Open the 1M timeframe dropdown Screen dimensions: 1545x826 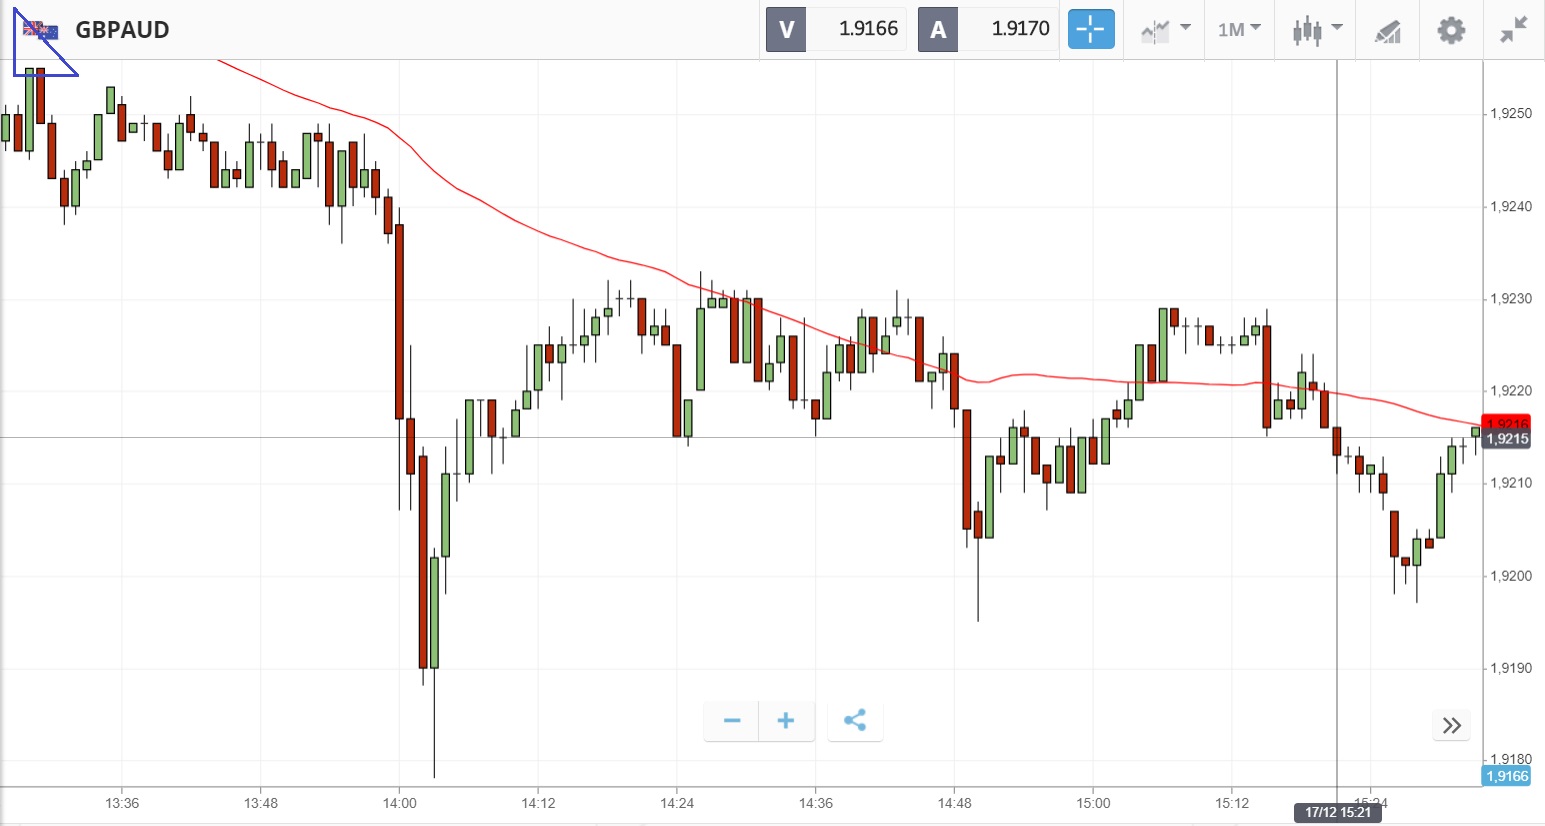(x=1239, y=30)
